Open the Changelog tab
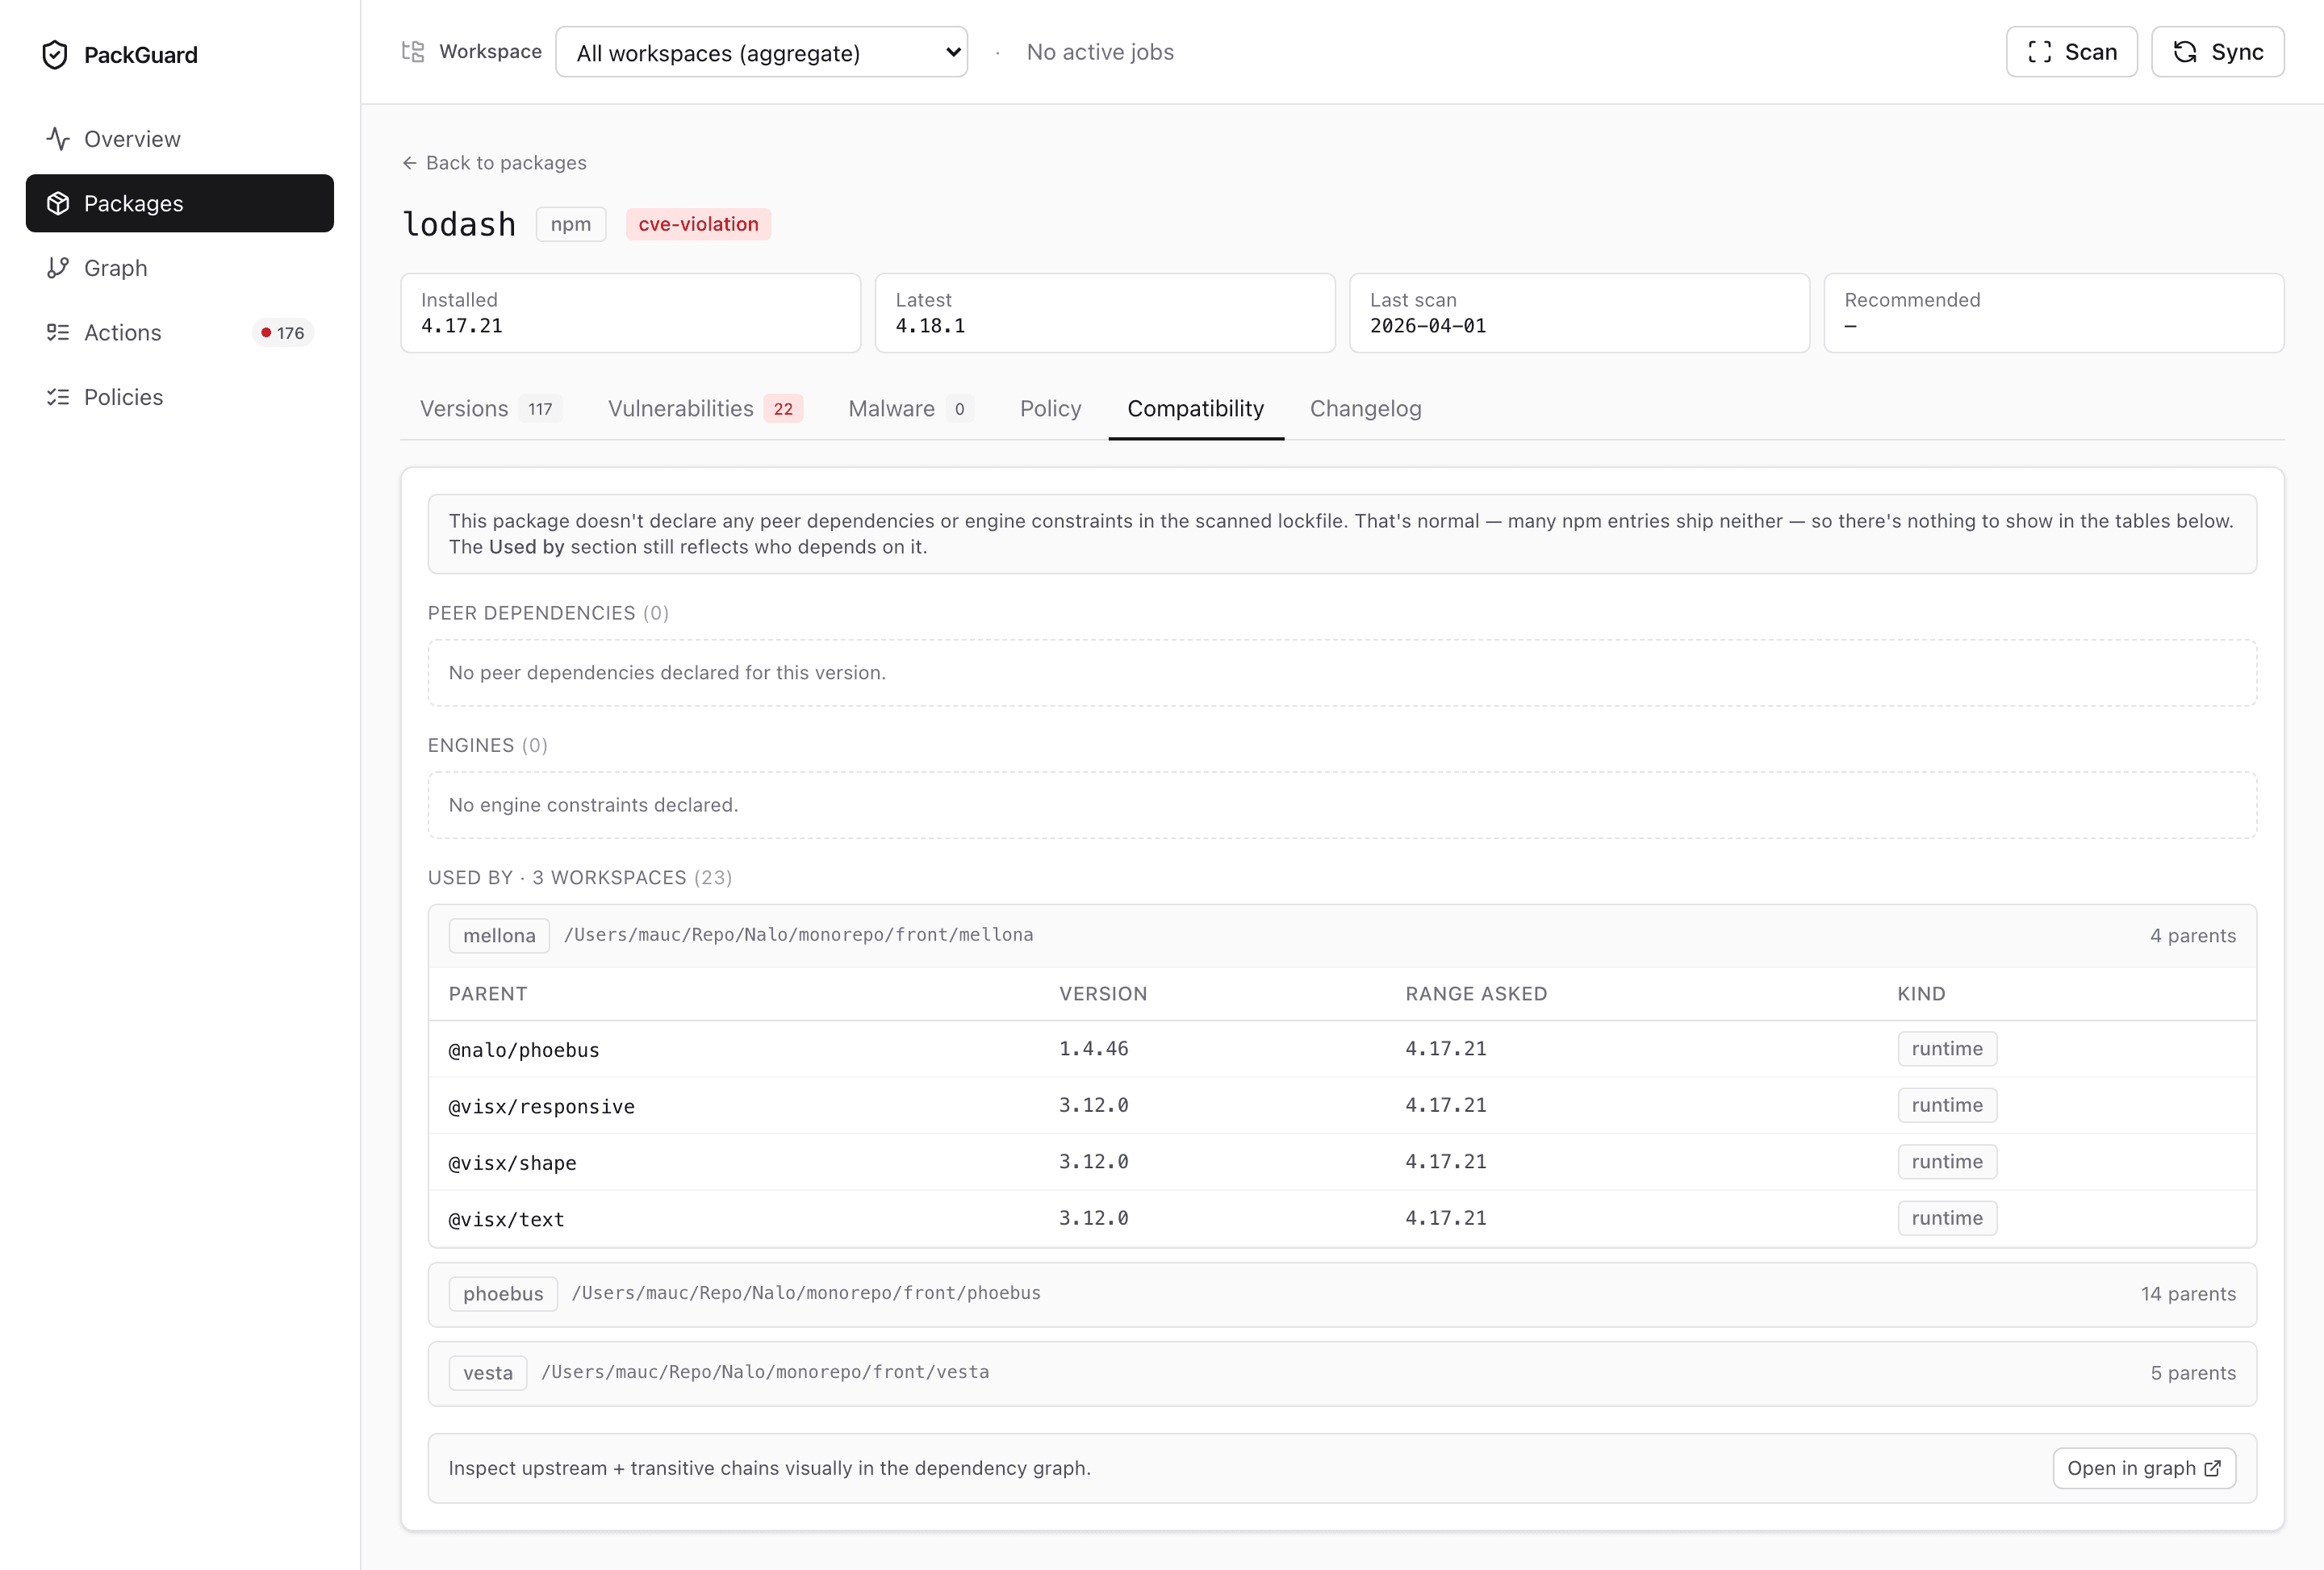Image resolution: width=2324 pixels, height=1570 pixels. coord(1365,409)
